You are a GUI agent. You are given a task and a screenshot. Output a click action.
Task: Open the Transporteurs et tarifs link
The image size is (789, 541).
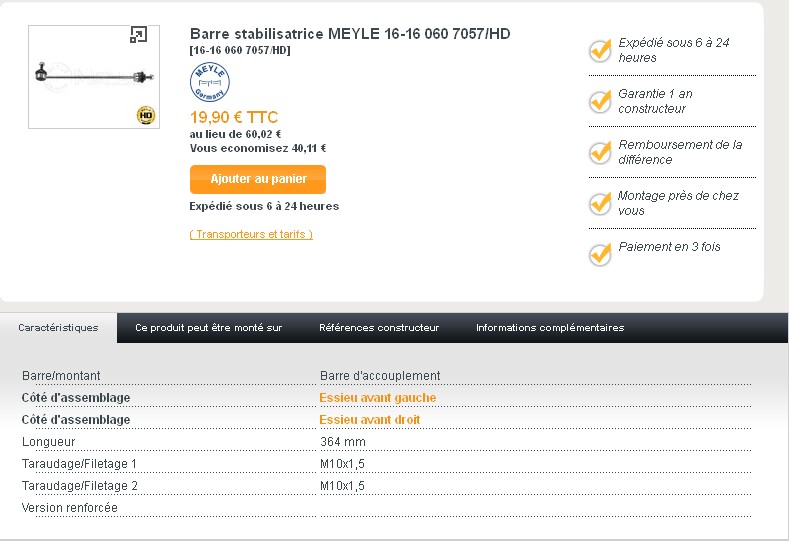pos(251,234)
